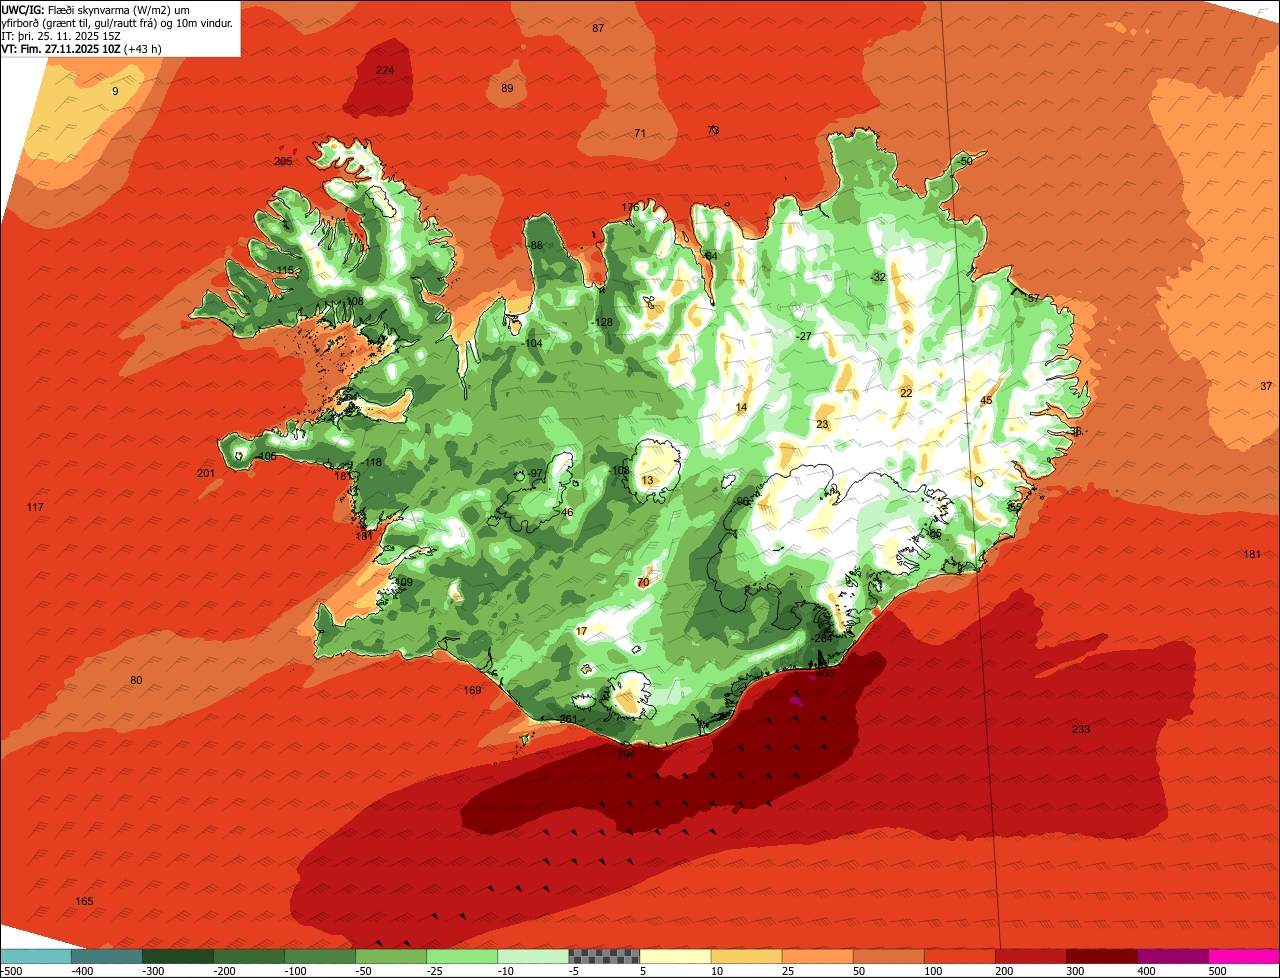The image size is (1280, 978).
Task: Click 'VT: Fim. 27.11.2025 10Z (+43 h)' line
Action: [81, 48]
